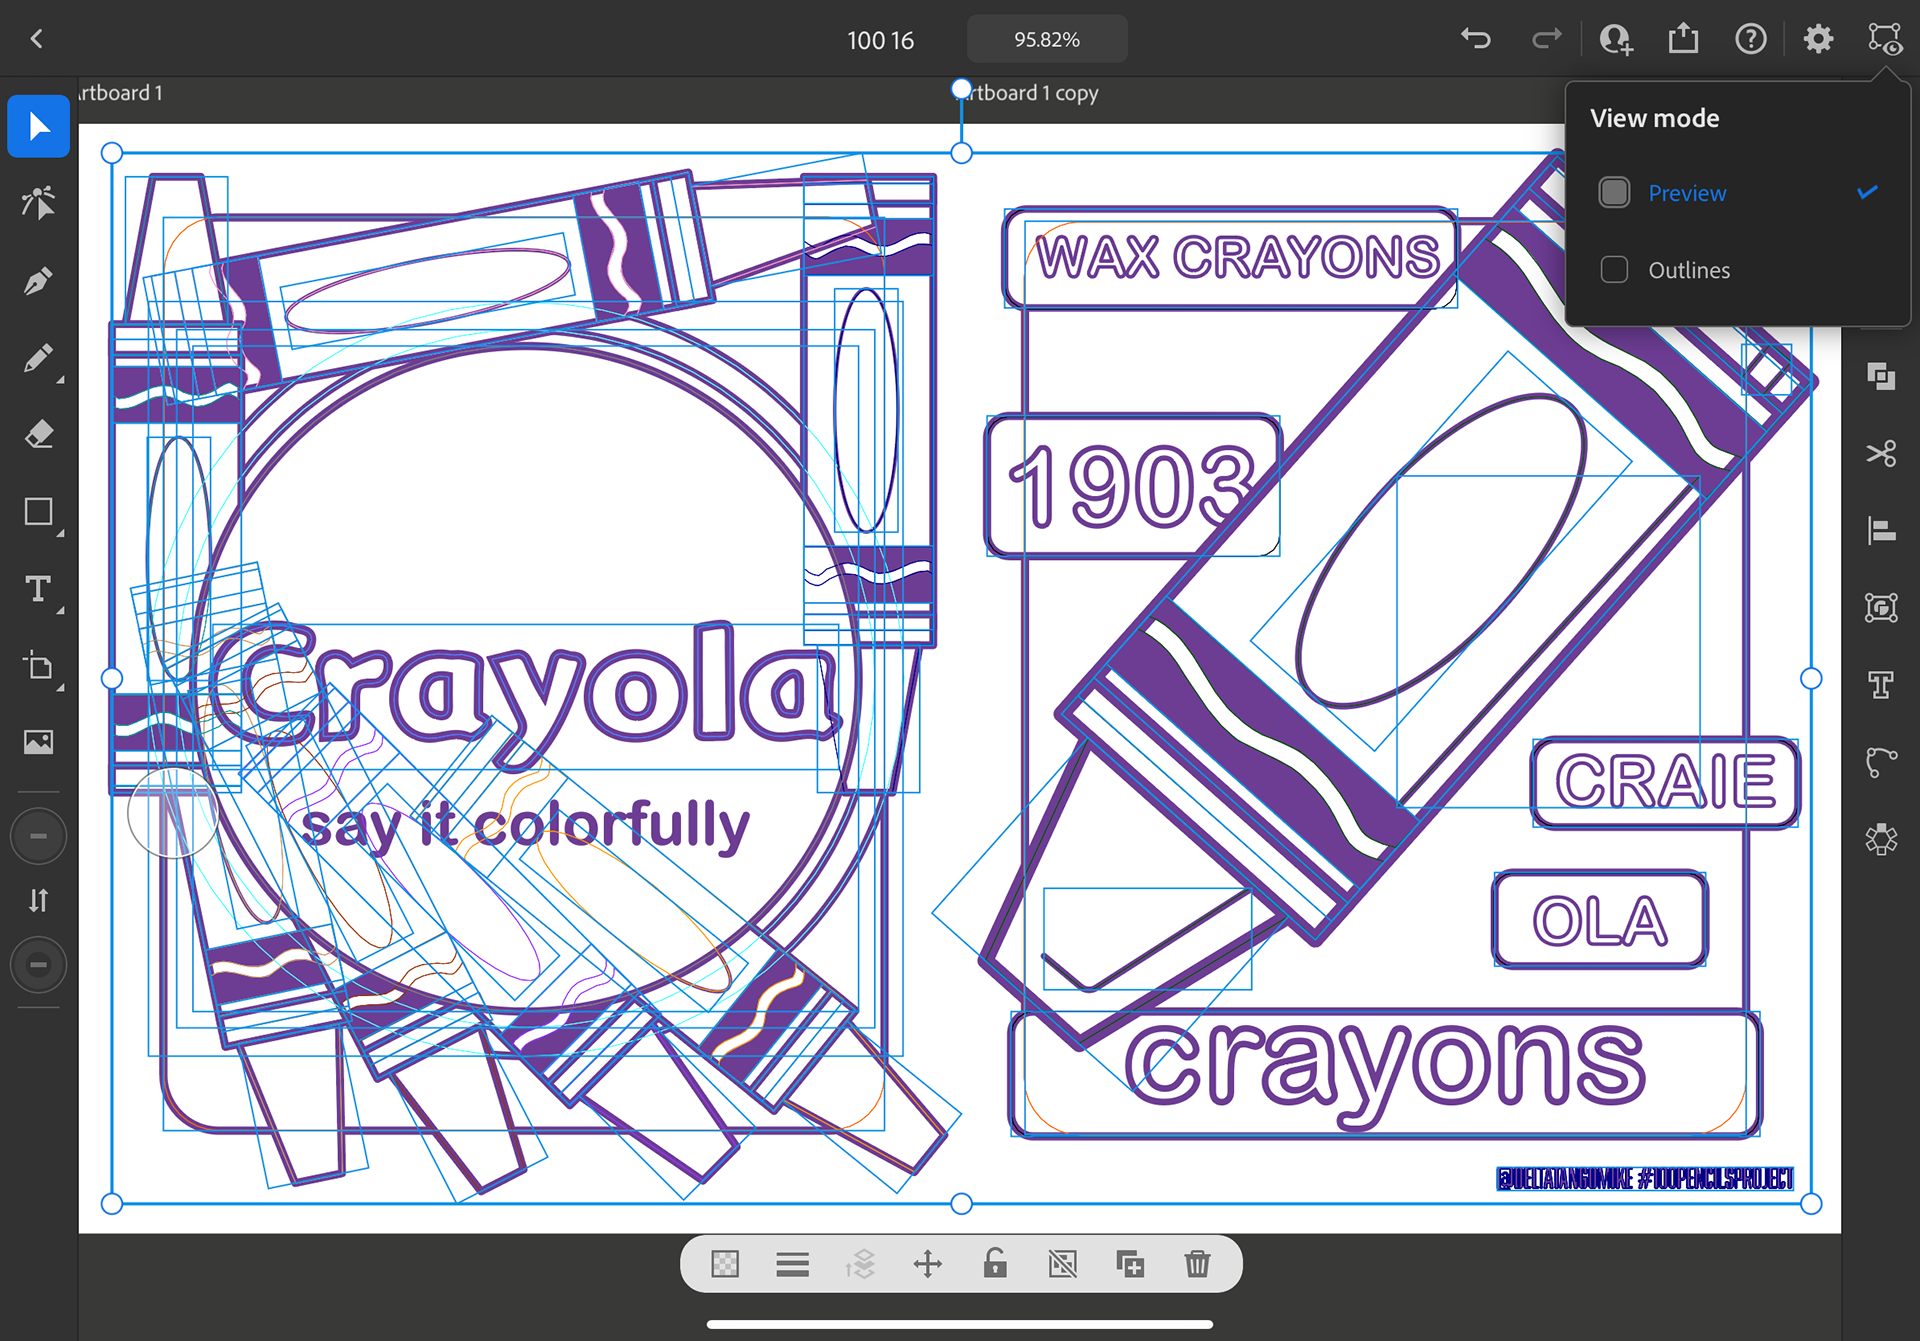Screen dimensions: 1920x1341
Task: Select the Rectangle shape tool
Action: coord(38,512)
